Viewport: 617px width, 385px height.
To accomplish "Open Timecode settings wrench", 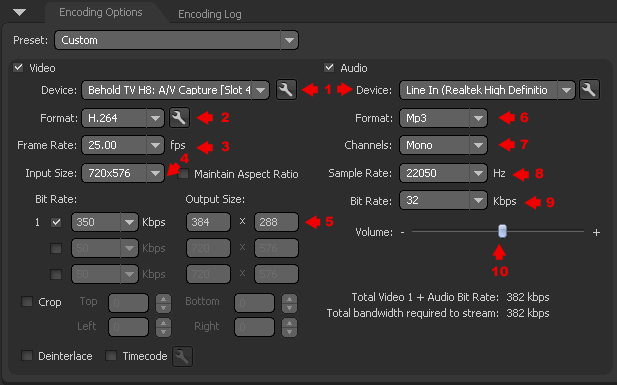I will 182,356.
